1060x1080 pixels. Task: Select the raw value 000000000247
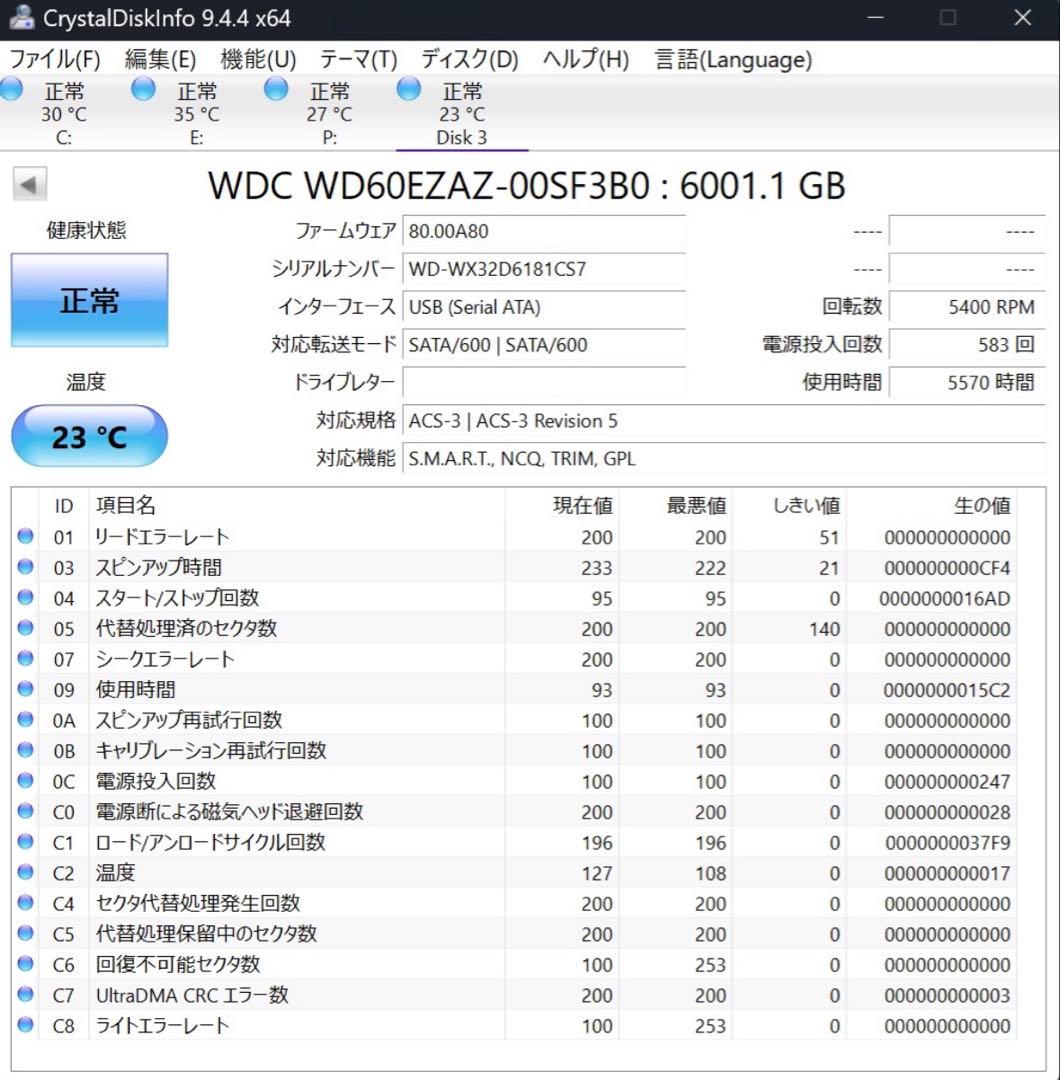point(947,782)
